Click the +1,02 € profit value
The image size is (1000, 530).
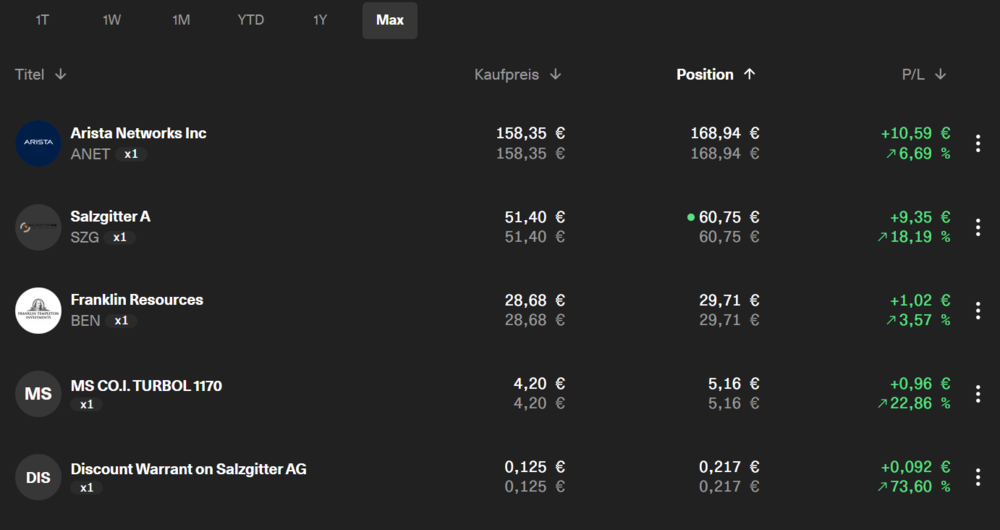pyautogui.click(x=920, y=300)
